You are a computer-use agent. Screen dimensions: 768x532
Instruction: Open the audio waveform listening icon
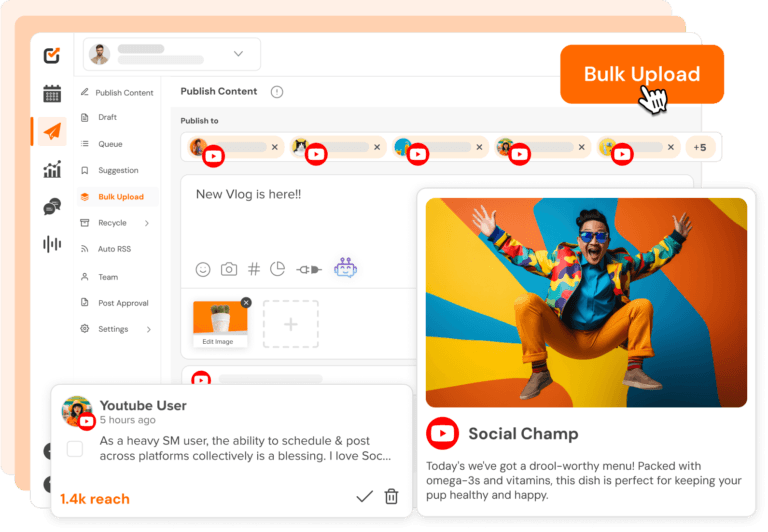pos(52,243)
